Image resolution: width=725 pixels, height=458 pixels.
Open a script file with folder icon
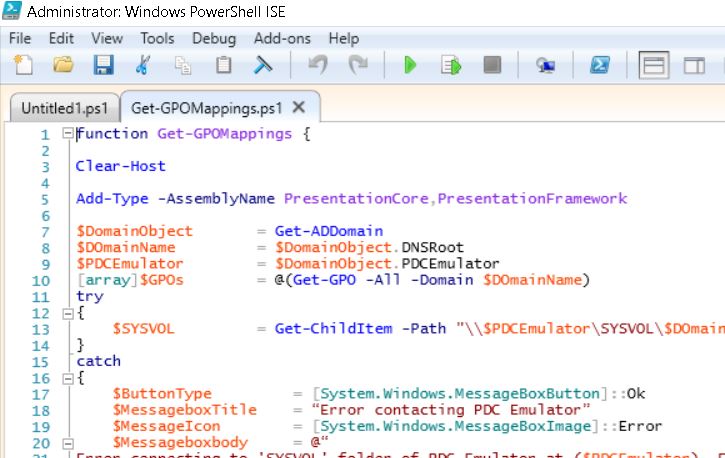tap(63, 65)
